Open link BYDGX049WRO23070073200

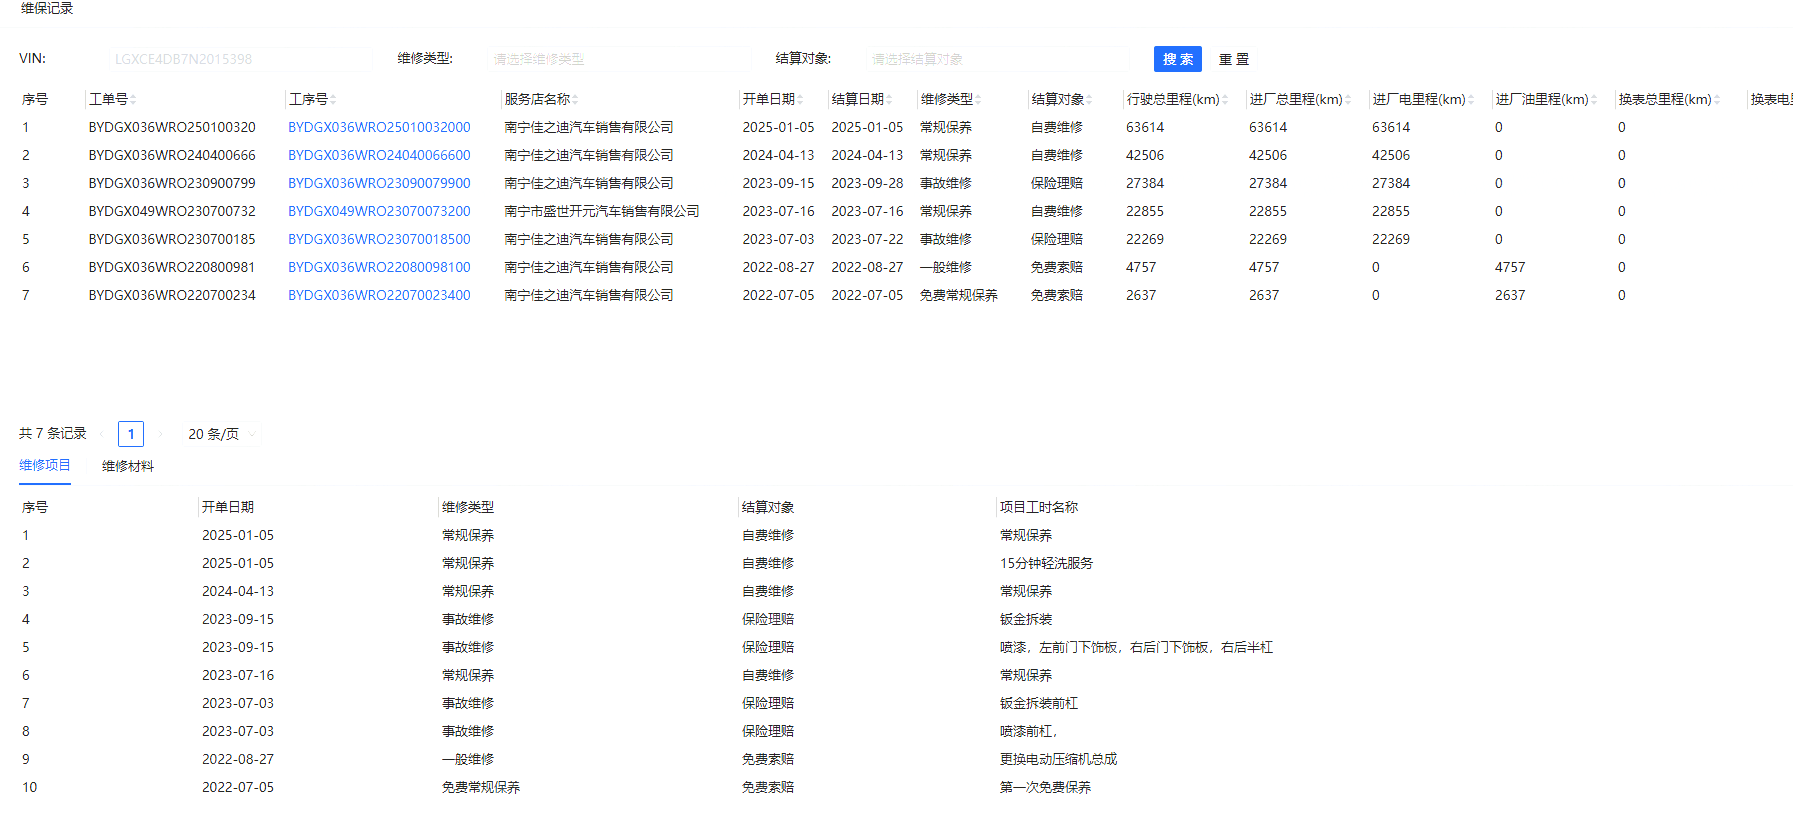(x=379, y=212)
